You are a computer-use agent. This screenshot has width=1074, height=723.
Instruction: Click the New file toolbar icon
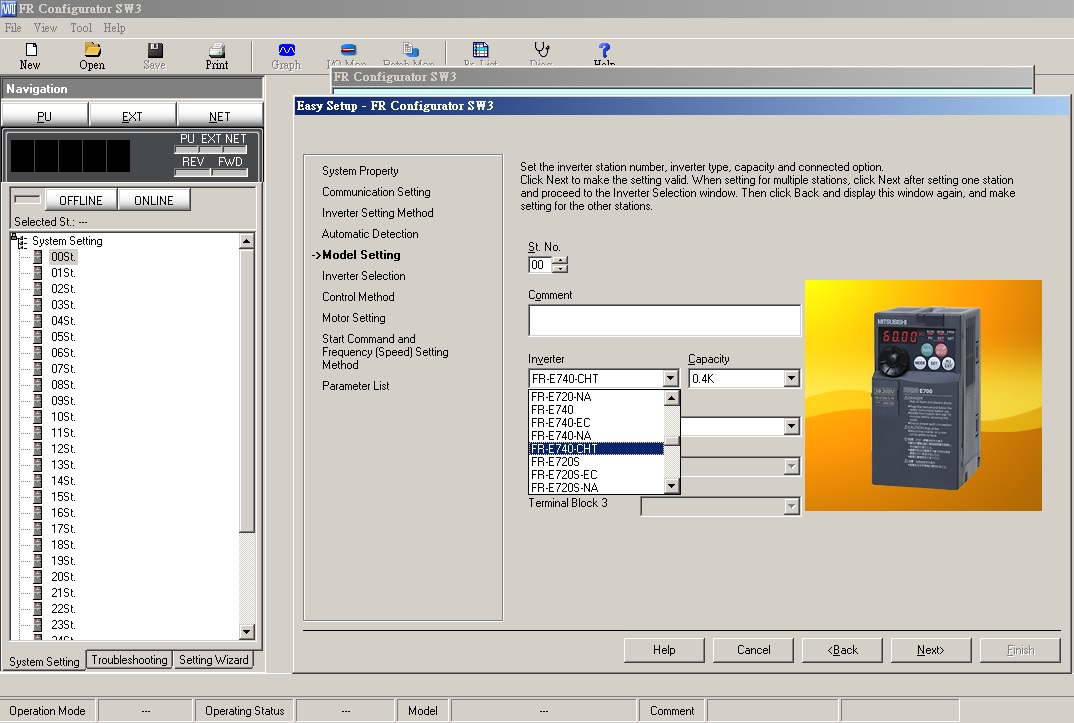[30, 50]
